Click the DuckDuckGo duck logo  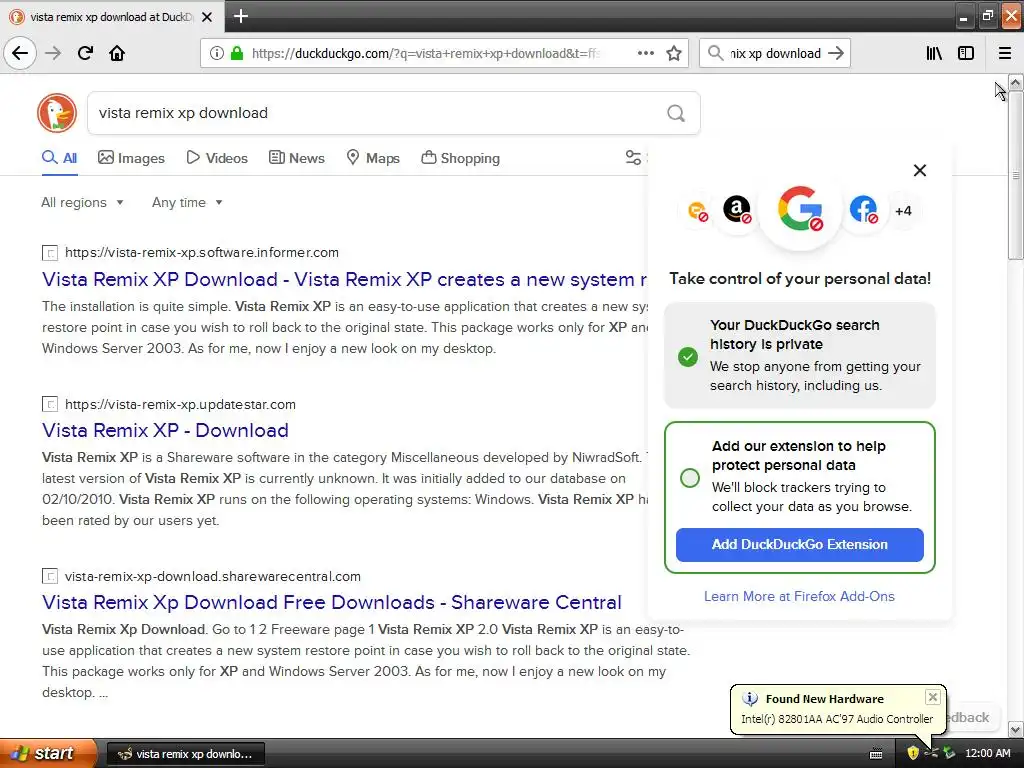(x=57, y=113)
